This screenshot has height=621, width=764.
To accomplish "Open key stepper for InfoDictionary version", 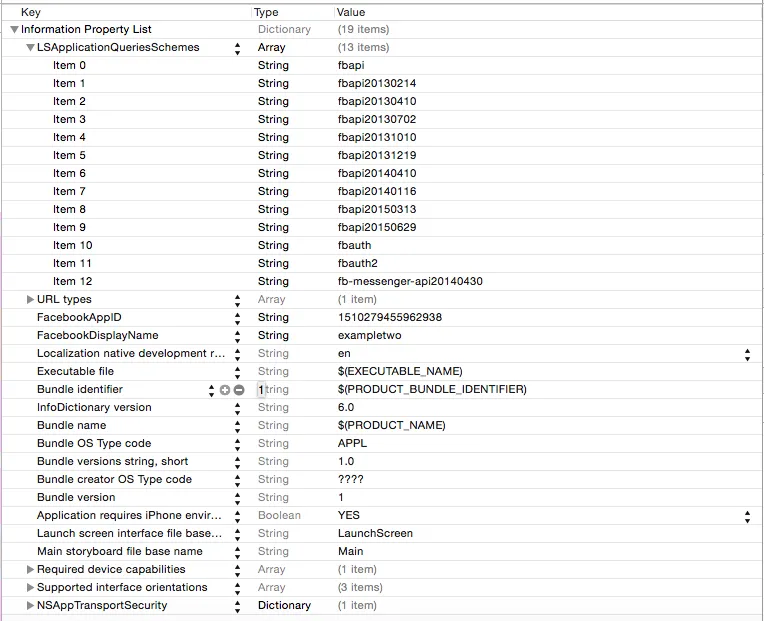I will click(x=237, y=408).
